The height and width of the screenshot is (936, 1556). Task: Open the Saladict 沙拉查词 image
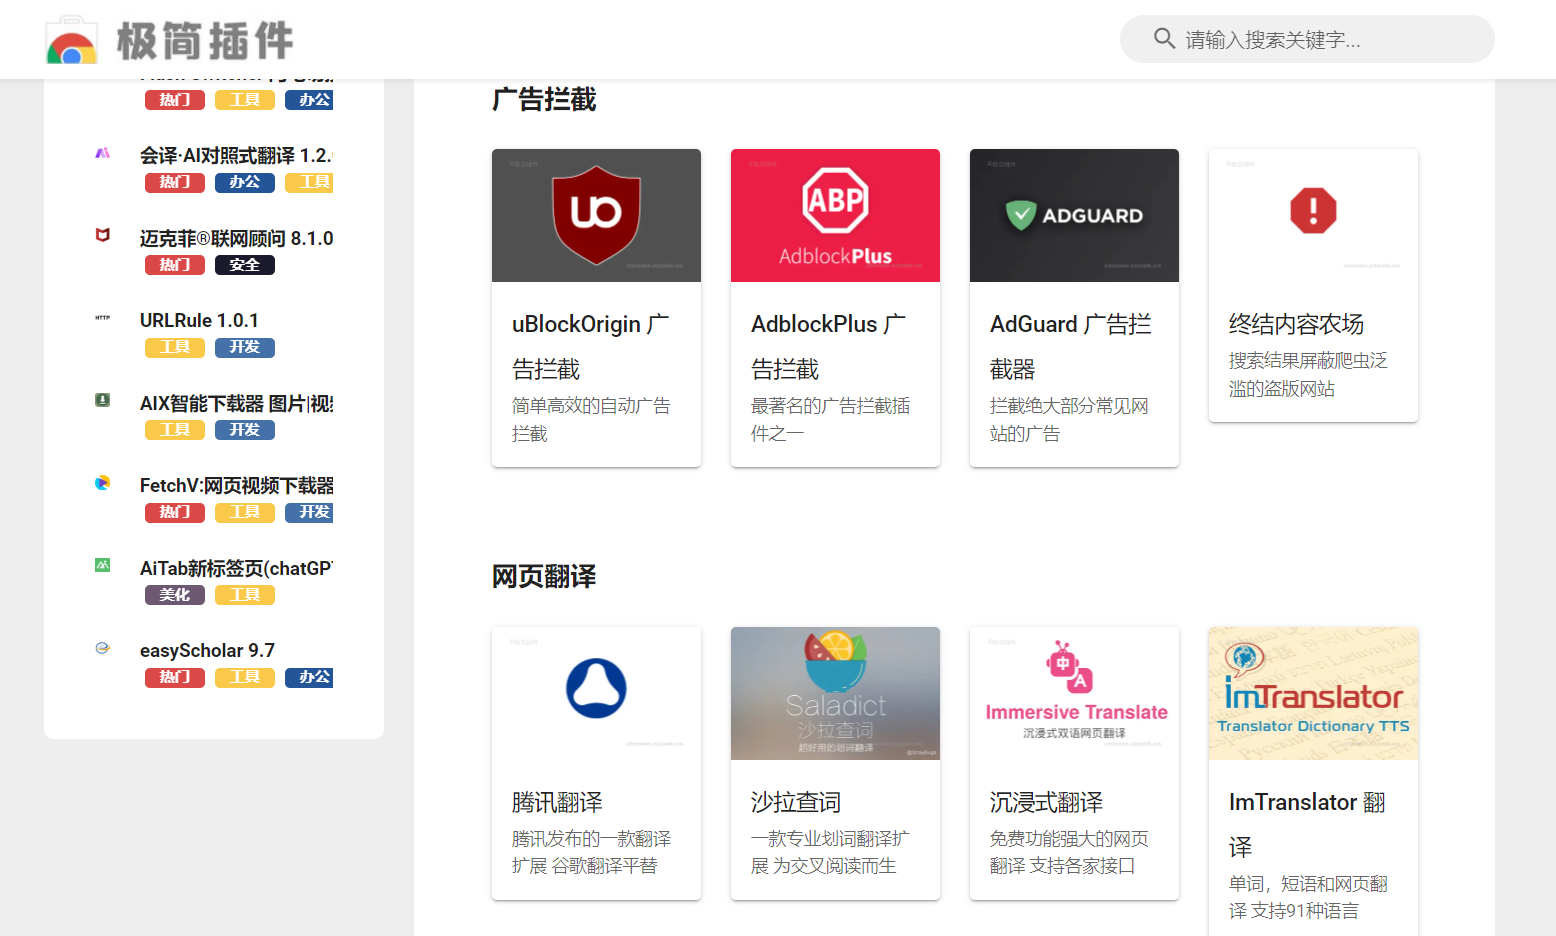click(x=835, y=693)
